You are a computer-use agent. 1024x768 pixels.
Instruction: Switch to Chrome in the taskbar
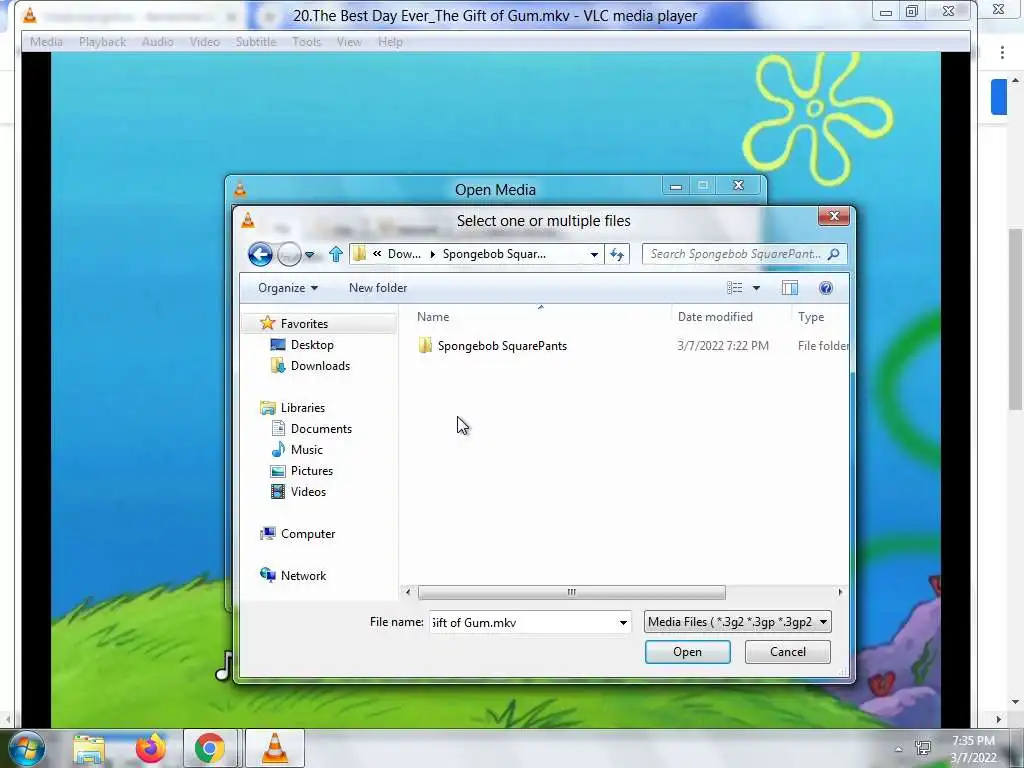click(209, 748)
